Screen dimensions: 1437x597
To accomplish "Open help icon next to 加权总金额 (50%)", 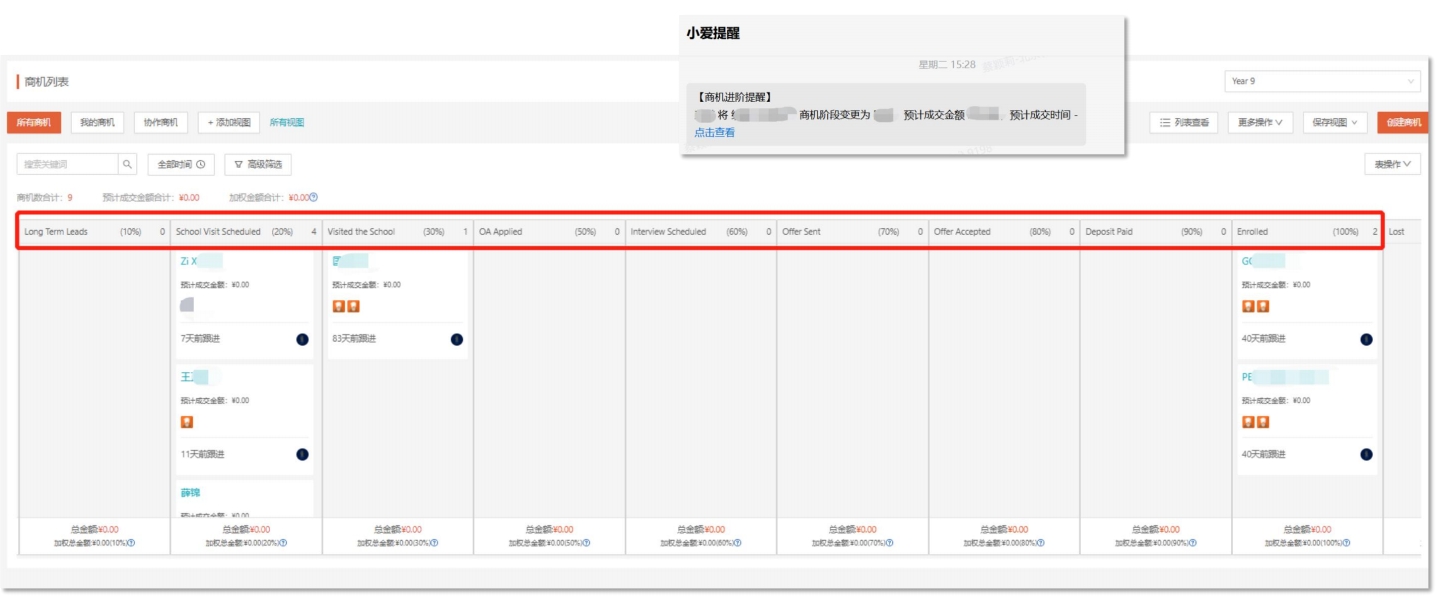I will pos(586,543).
